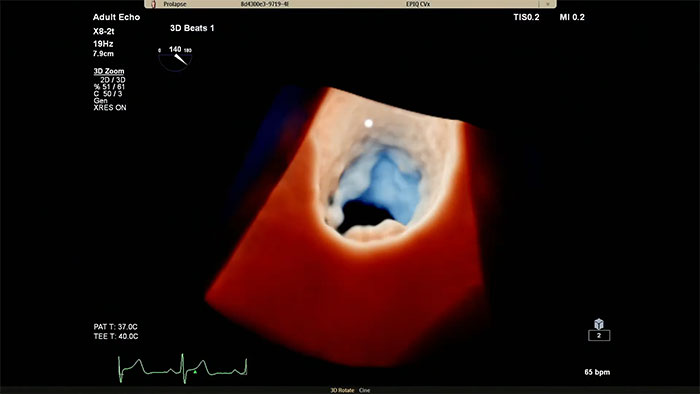Click the 'EPIQ CVx' text in the top bar
The height and width of the screenshot is (394, 700).
tap(418, 4)
